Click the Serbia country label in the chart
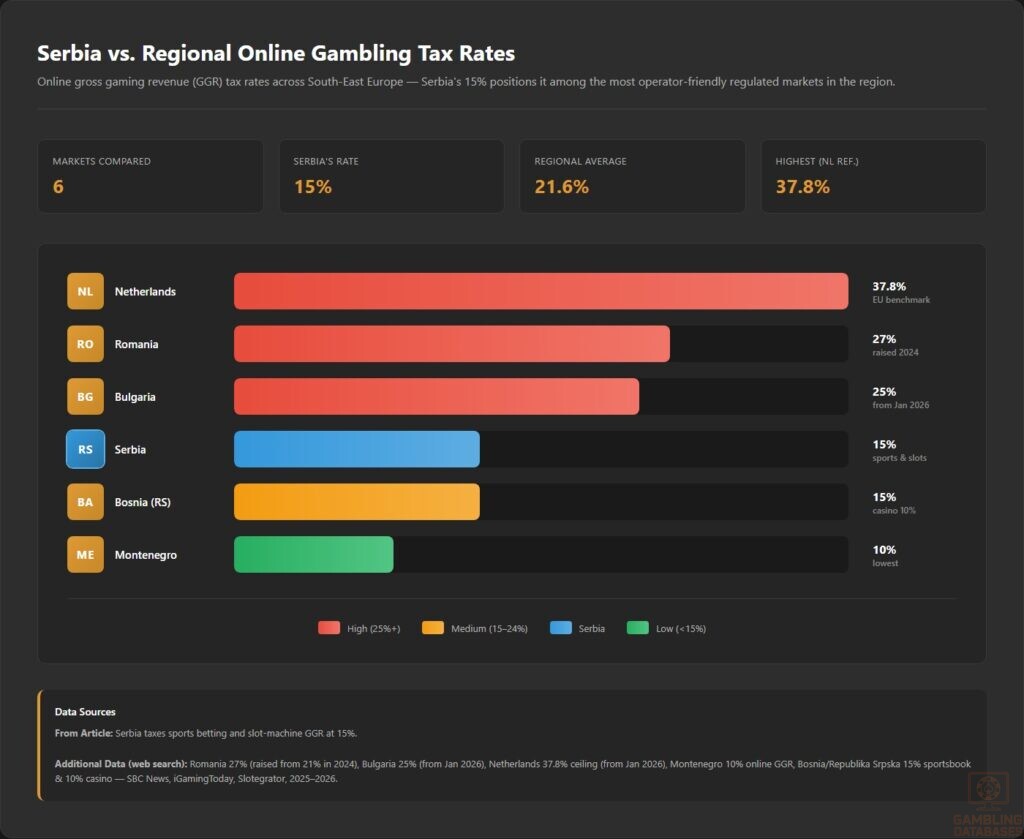This screenshot has height=839, width=1024. (x=130, y=449)
